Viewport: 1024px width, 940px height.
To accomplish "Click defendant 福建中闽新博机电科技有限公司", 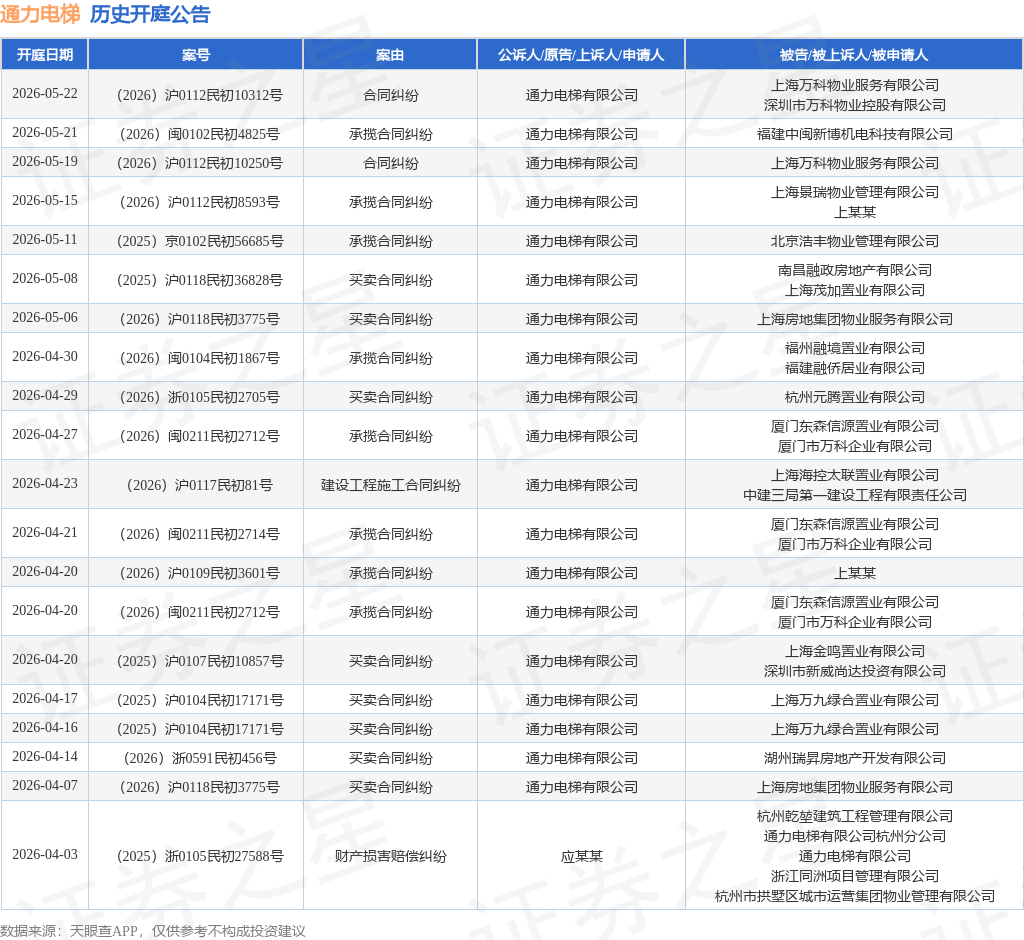I will point(854,135).
